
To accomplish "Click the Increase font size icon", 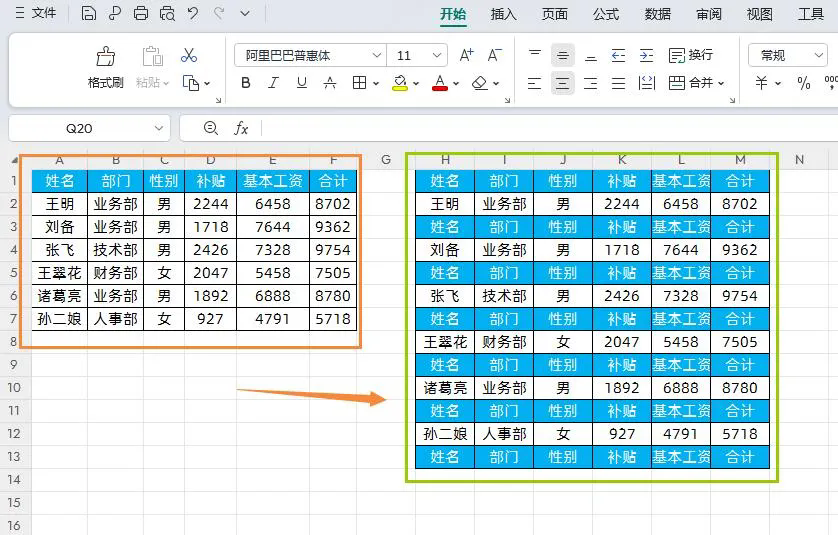I will (x=466, y=55).
